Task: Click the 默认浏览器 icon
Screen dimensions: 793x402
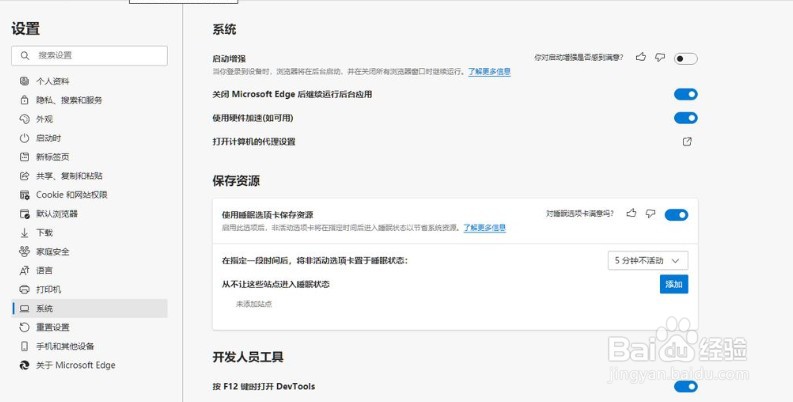Action: coord(24,214)
